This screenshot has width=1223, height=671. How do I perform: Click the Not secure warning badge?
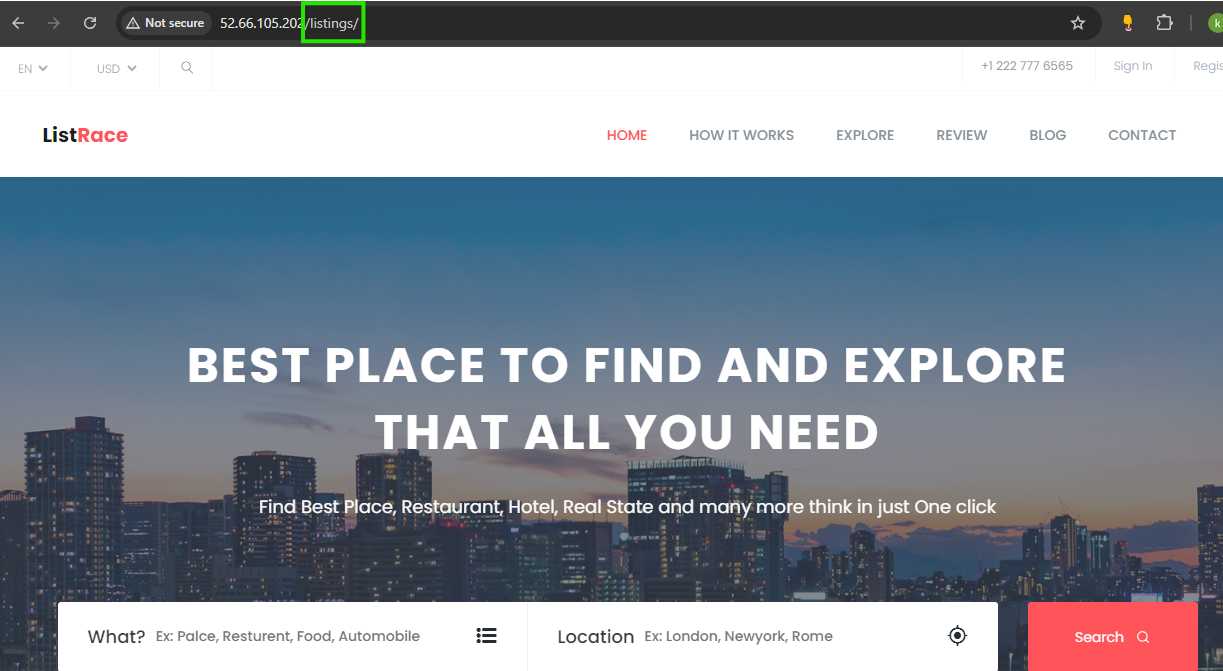point(165,23)
